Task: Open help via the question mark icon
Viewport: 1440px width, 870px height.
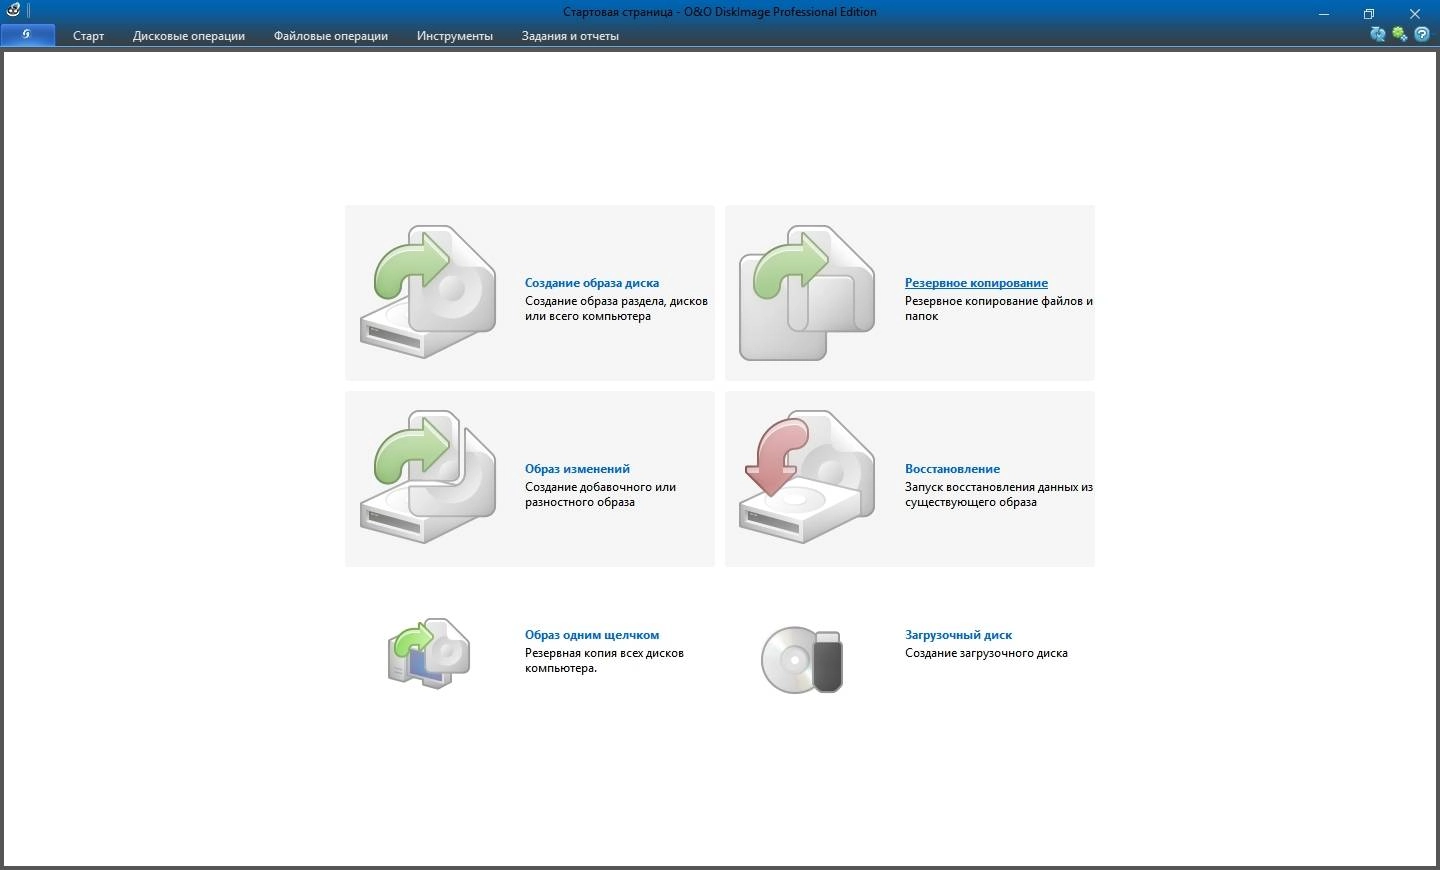Action: click(1422, 34)
